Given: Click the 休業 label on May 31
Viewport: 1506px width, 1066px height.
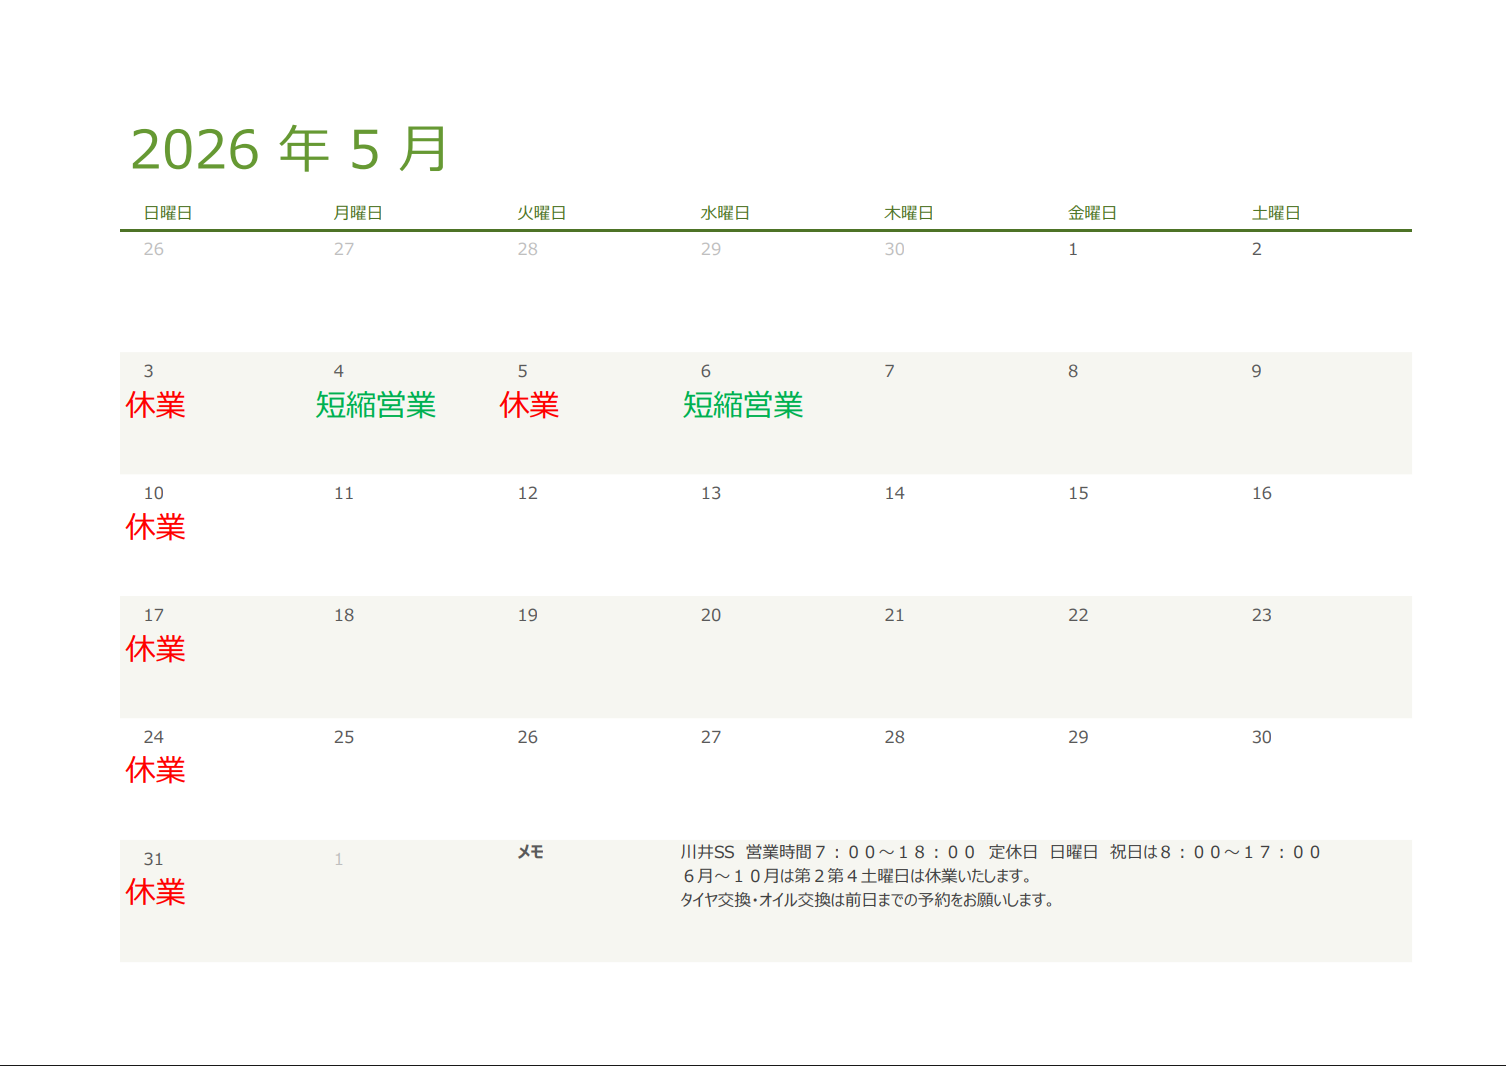Looking at the screenshot, I should click(x=156, y=892).
